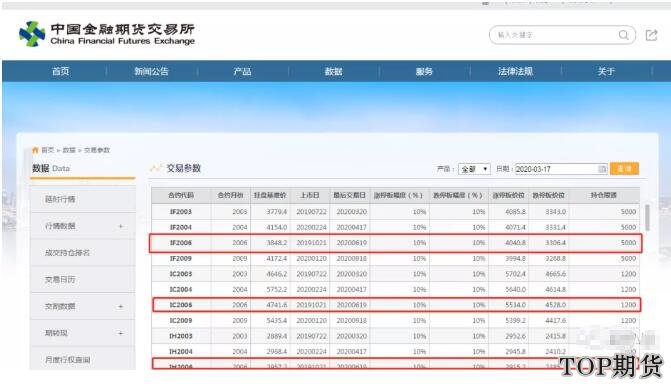
Task: Click benchmark price 4741.8 in IC2006 row
Action: (x=277, y=305)
